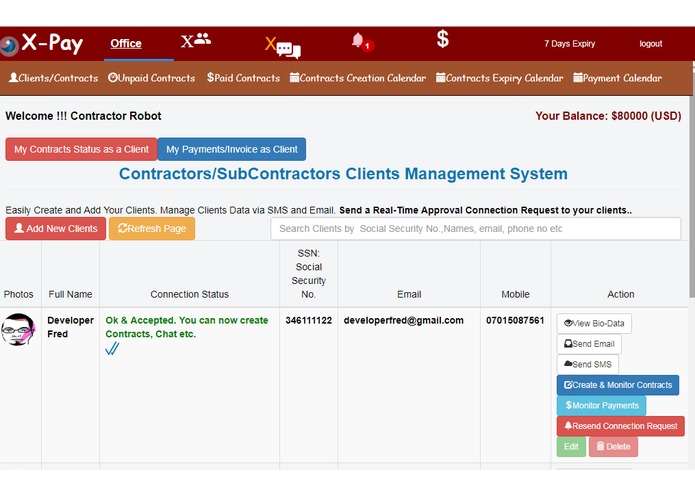Click Resend Connection Request button

(x=621, y=426)
